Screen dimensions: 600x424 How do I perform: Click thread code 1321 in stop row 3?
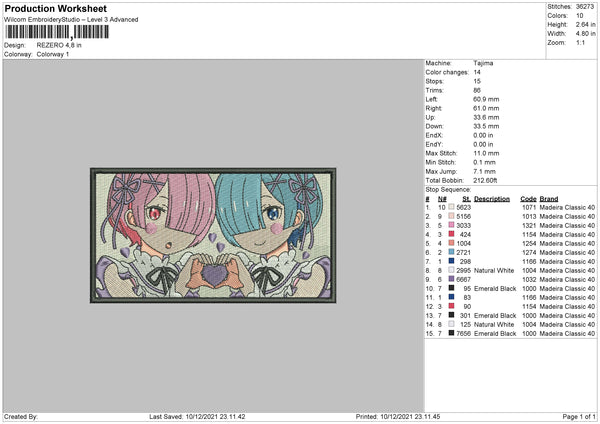(529, 225)
